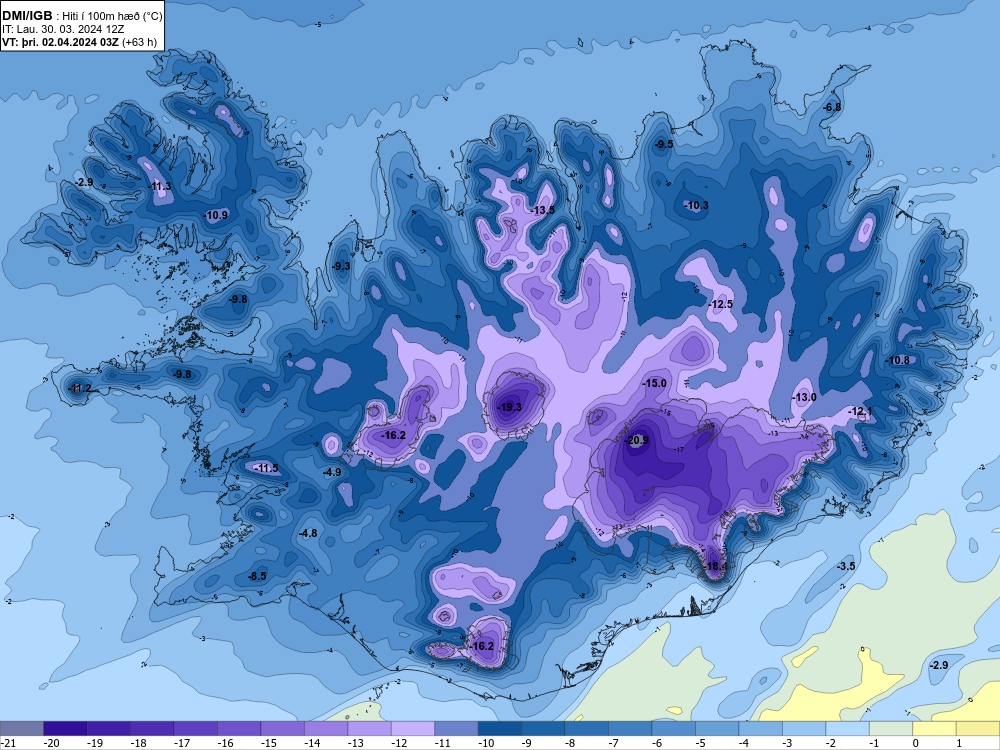Click the -11.5 temperature label
Image resolution: width=1000 pixels, height=750 pixels.
267,468
